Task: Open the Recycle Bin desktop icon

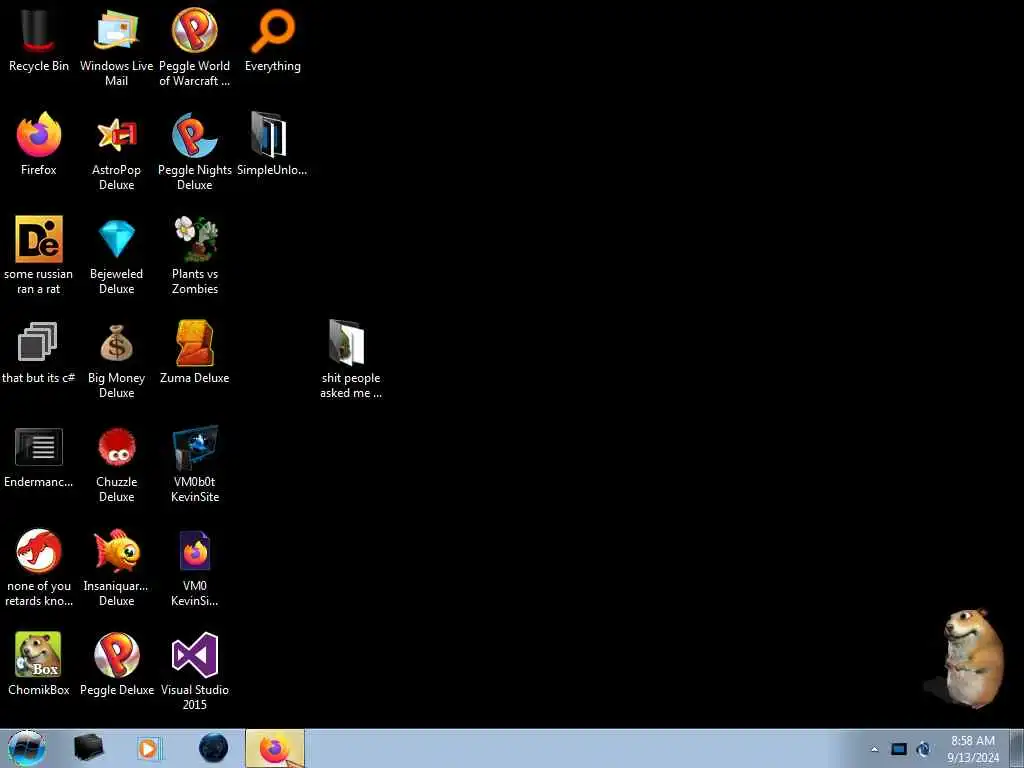Action: click(x=39, y=31)
